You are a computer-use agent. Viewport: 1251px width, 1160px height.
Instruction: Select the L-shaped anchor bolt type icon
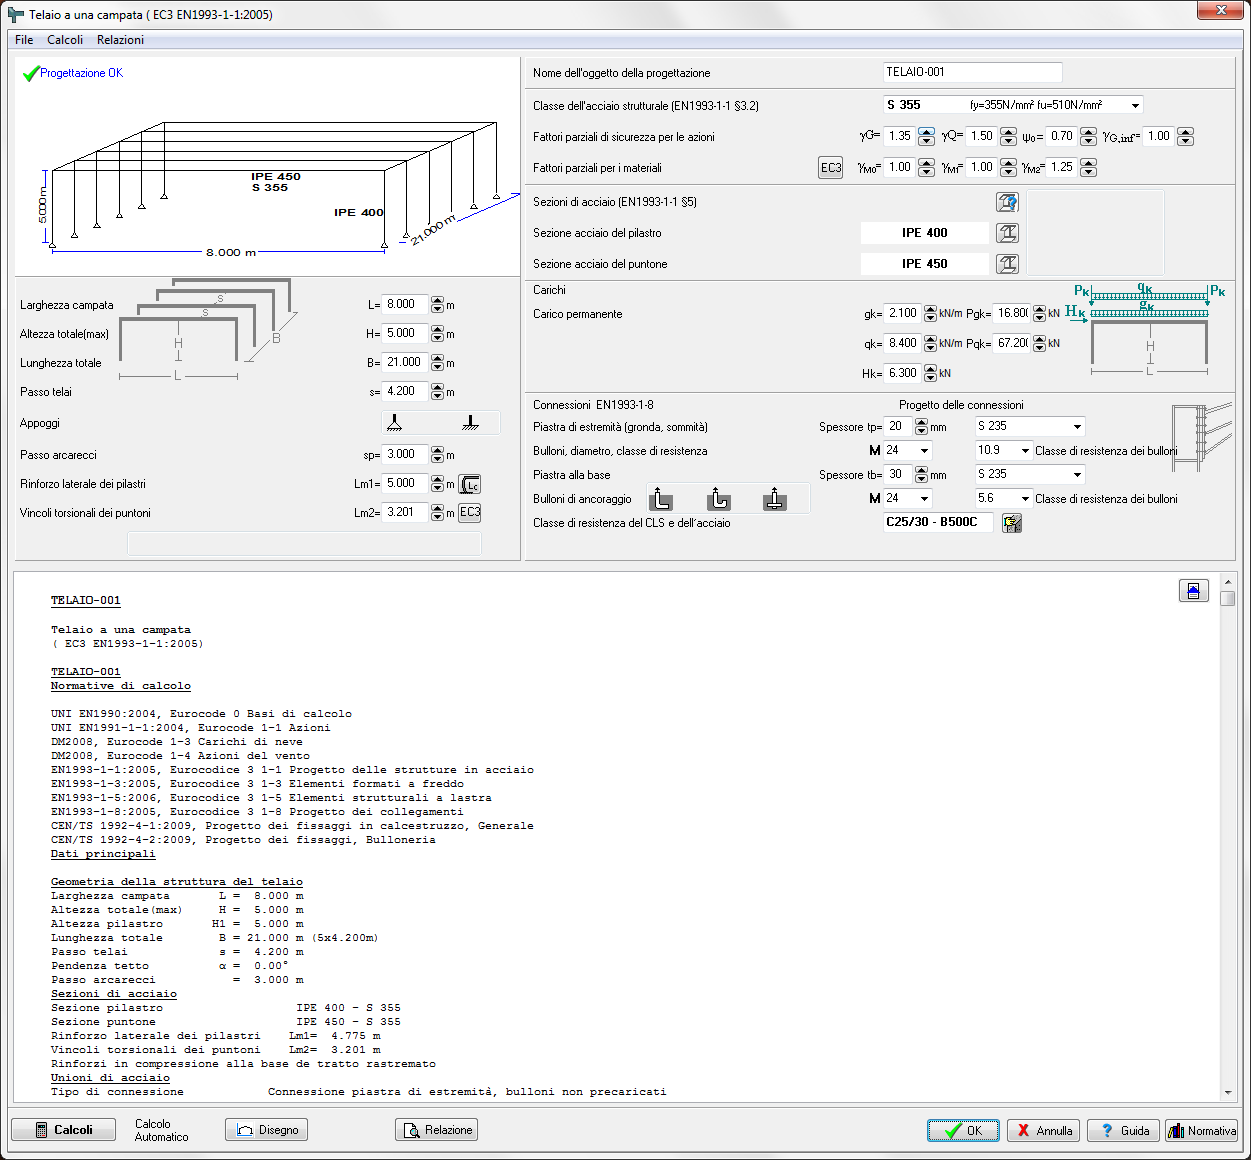coord(662,499)
